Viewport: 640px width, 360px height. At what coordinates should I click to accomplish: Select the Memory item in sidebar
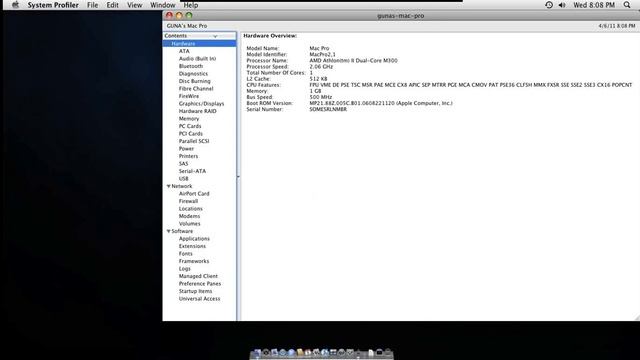coord(189,119)
